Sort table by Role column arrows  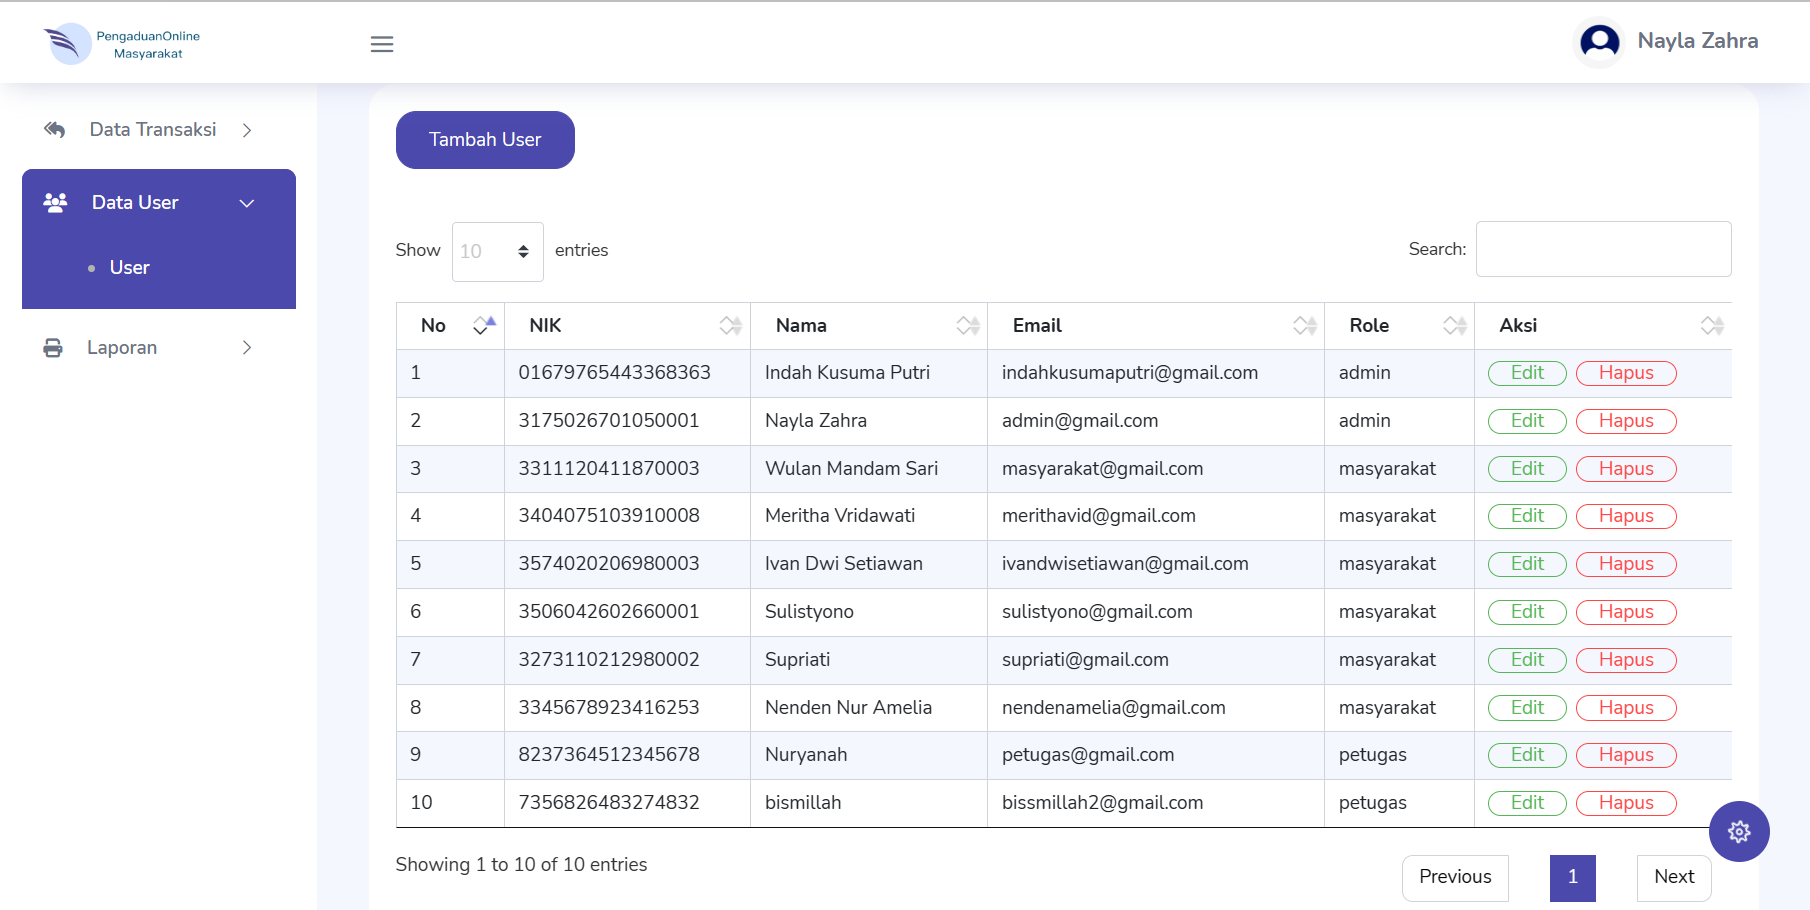pos(1454,325)
